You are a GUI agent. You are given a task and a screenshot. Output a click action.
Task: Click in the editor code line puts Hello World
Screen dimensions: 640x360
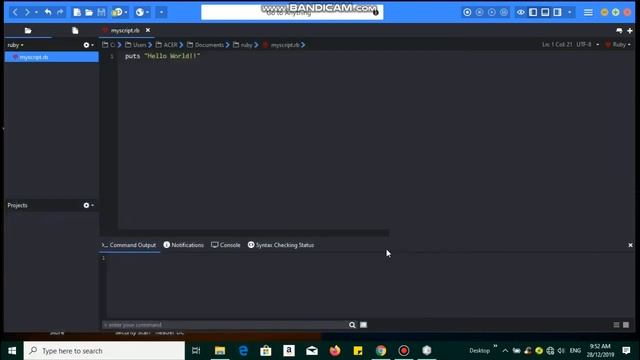pyautogui.click(x=162, y=56)
